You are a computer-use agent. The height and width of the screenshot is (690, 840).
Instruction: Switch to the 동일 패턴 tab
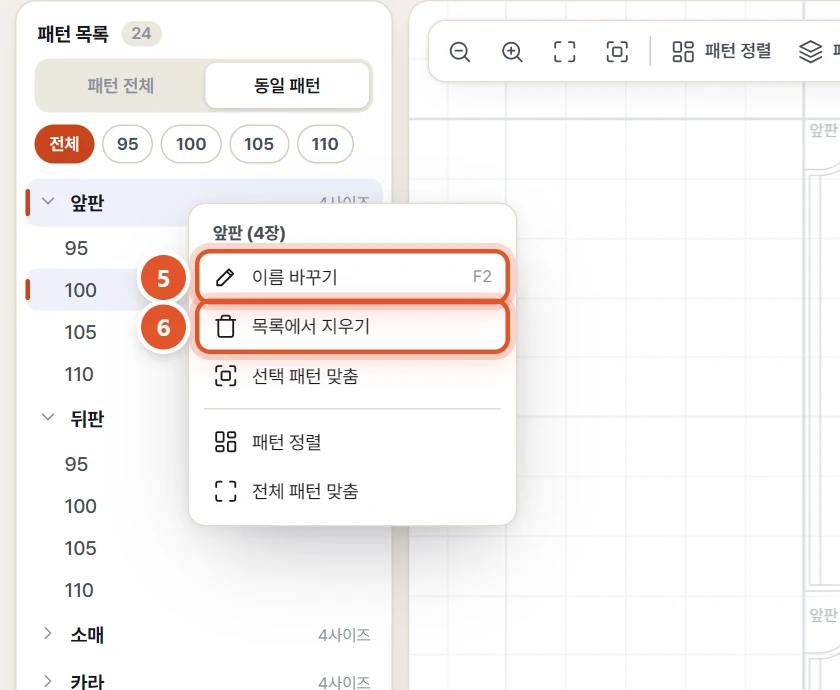coord(287,86)
